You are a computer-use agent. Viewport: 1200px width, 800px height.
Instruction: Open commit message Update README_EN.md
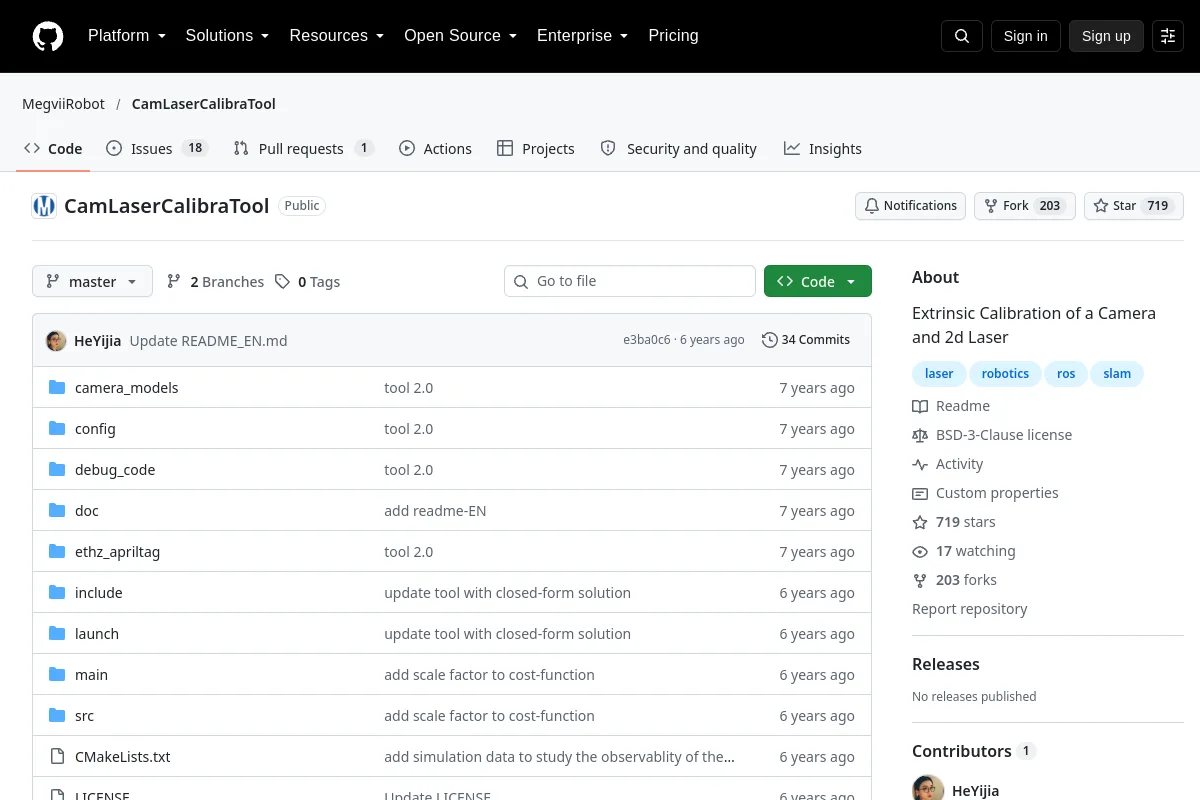[209, 340]
